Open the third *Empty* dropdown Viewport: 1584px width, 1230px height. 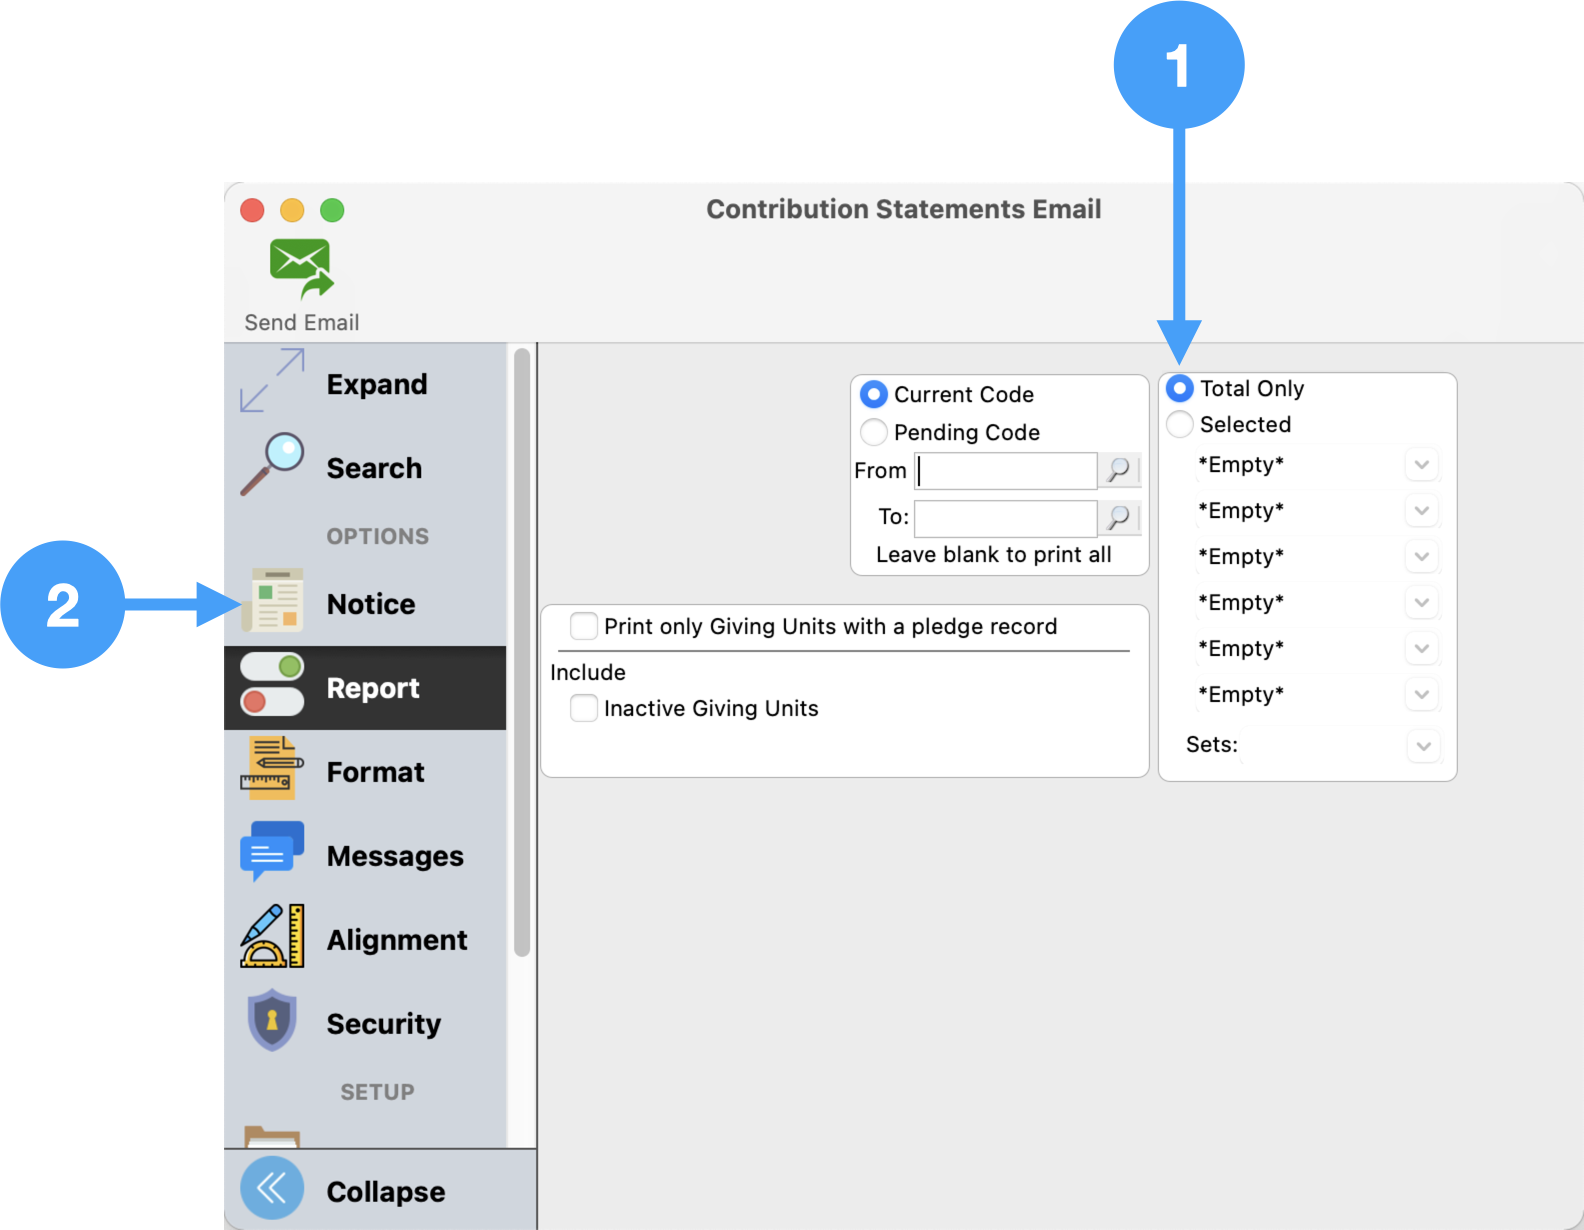[1421, 556]
